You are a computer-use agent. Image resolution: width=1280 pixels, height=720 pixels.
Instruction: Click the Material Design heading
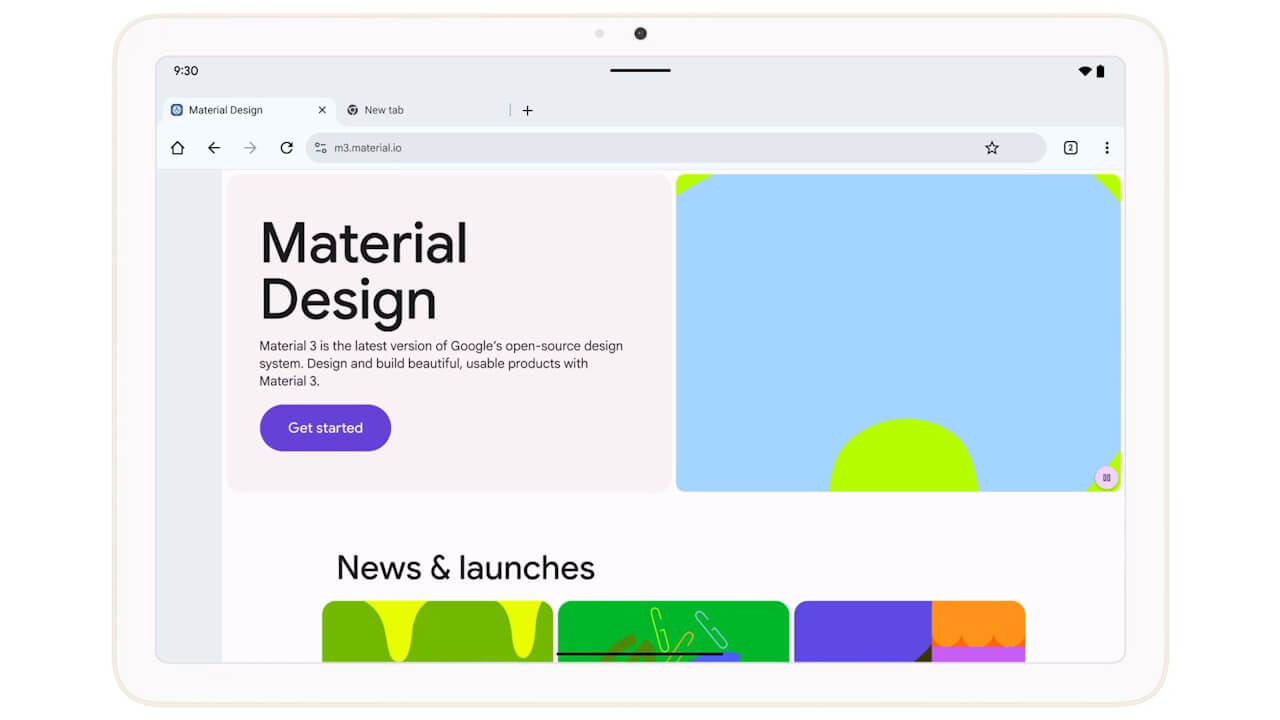[x=363, y=271]
